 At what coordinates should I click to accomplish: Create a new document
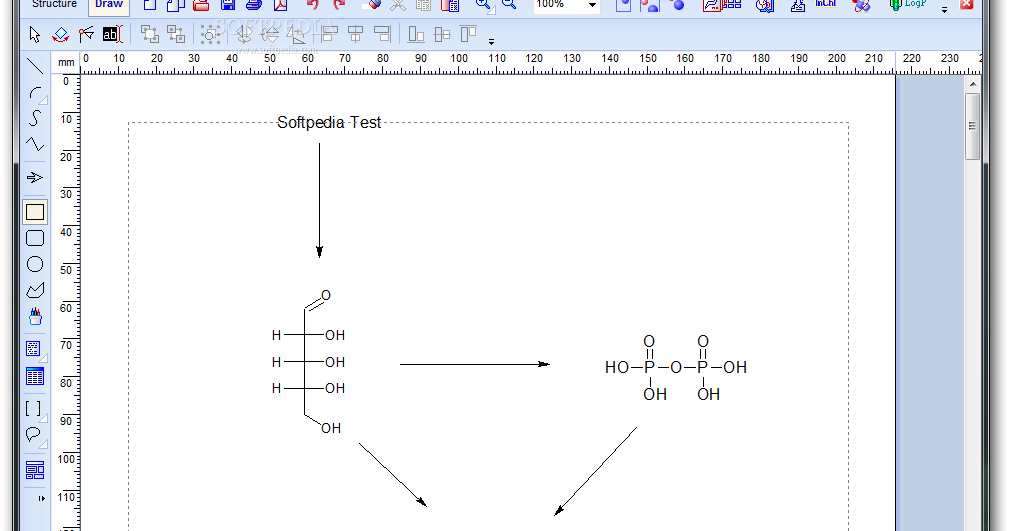pos(149,5)
